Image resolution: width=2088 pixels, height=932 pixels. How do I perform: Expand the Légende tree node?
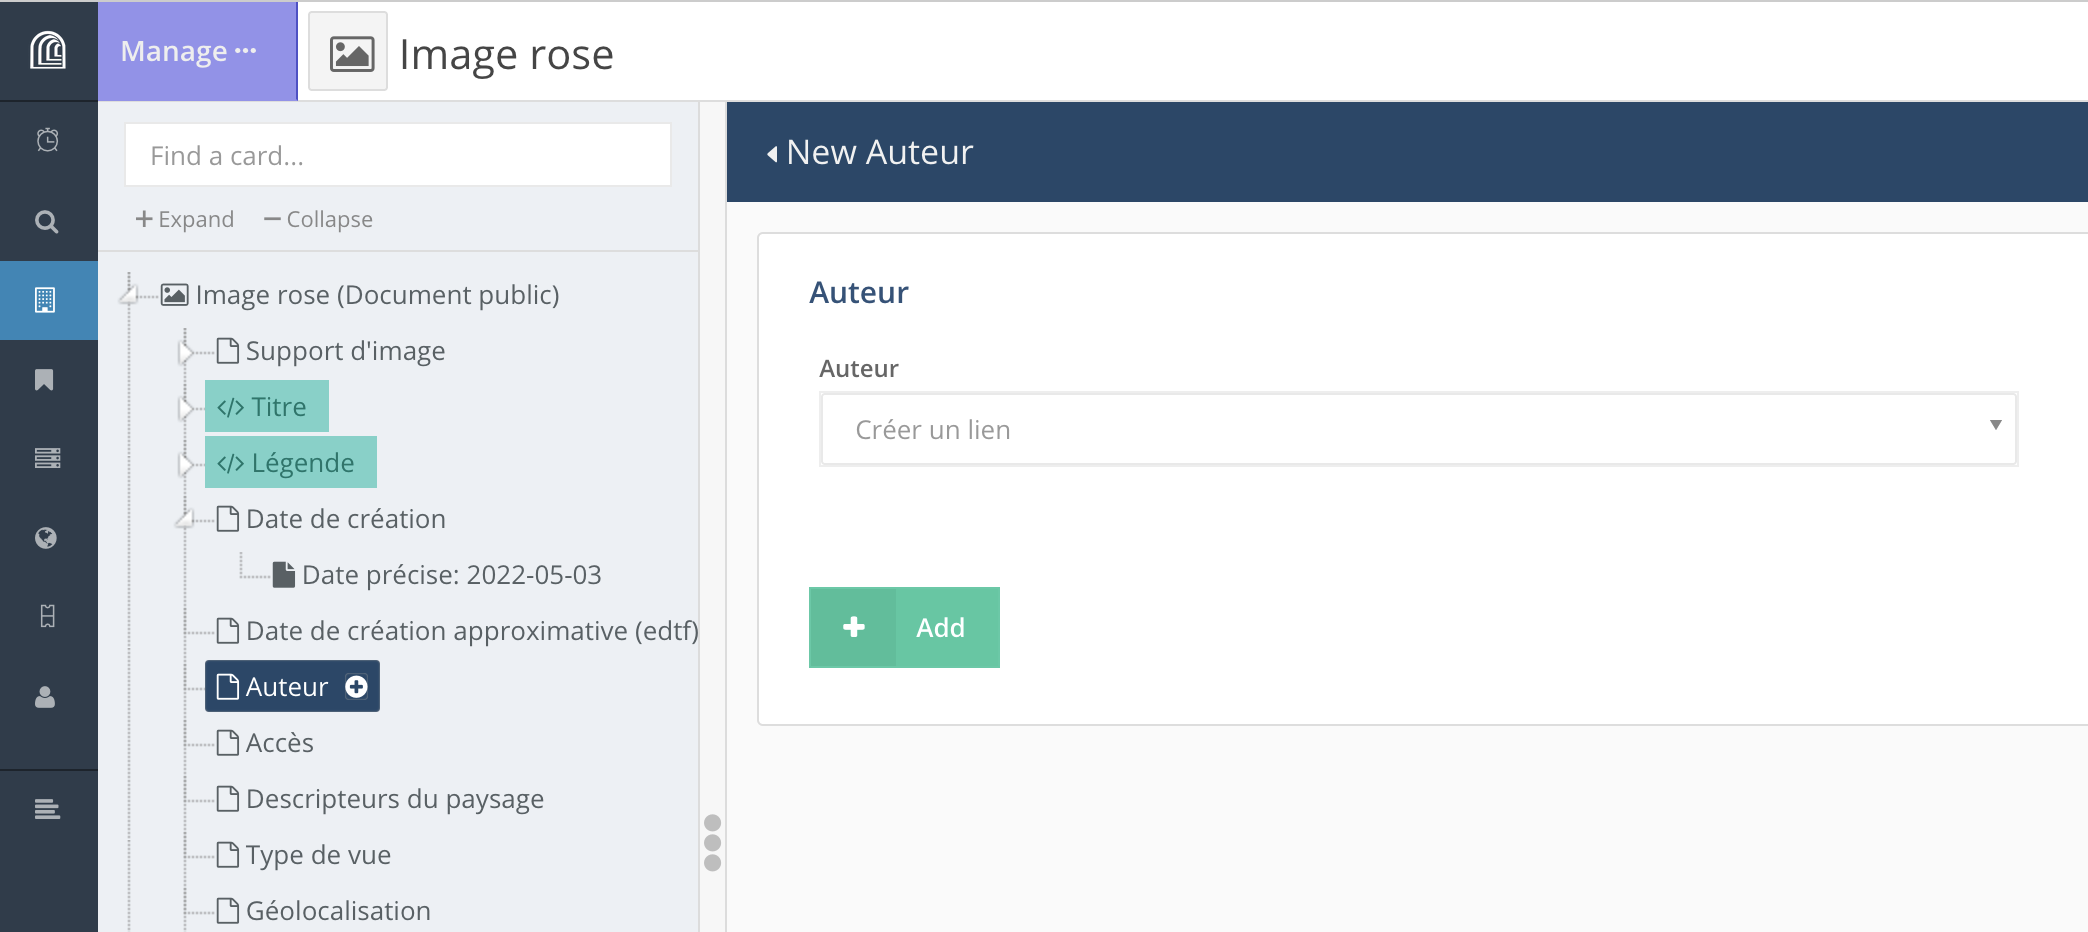(x=185, y=464)
